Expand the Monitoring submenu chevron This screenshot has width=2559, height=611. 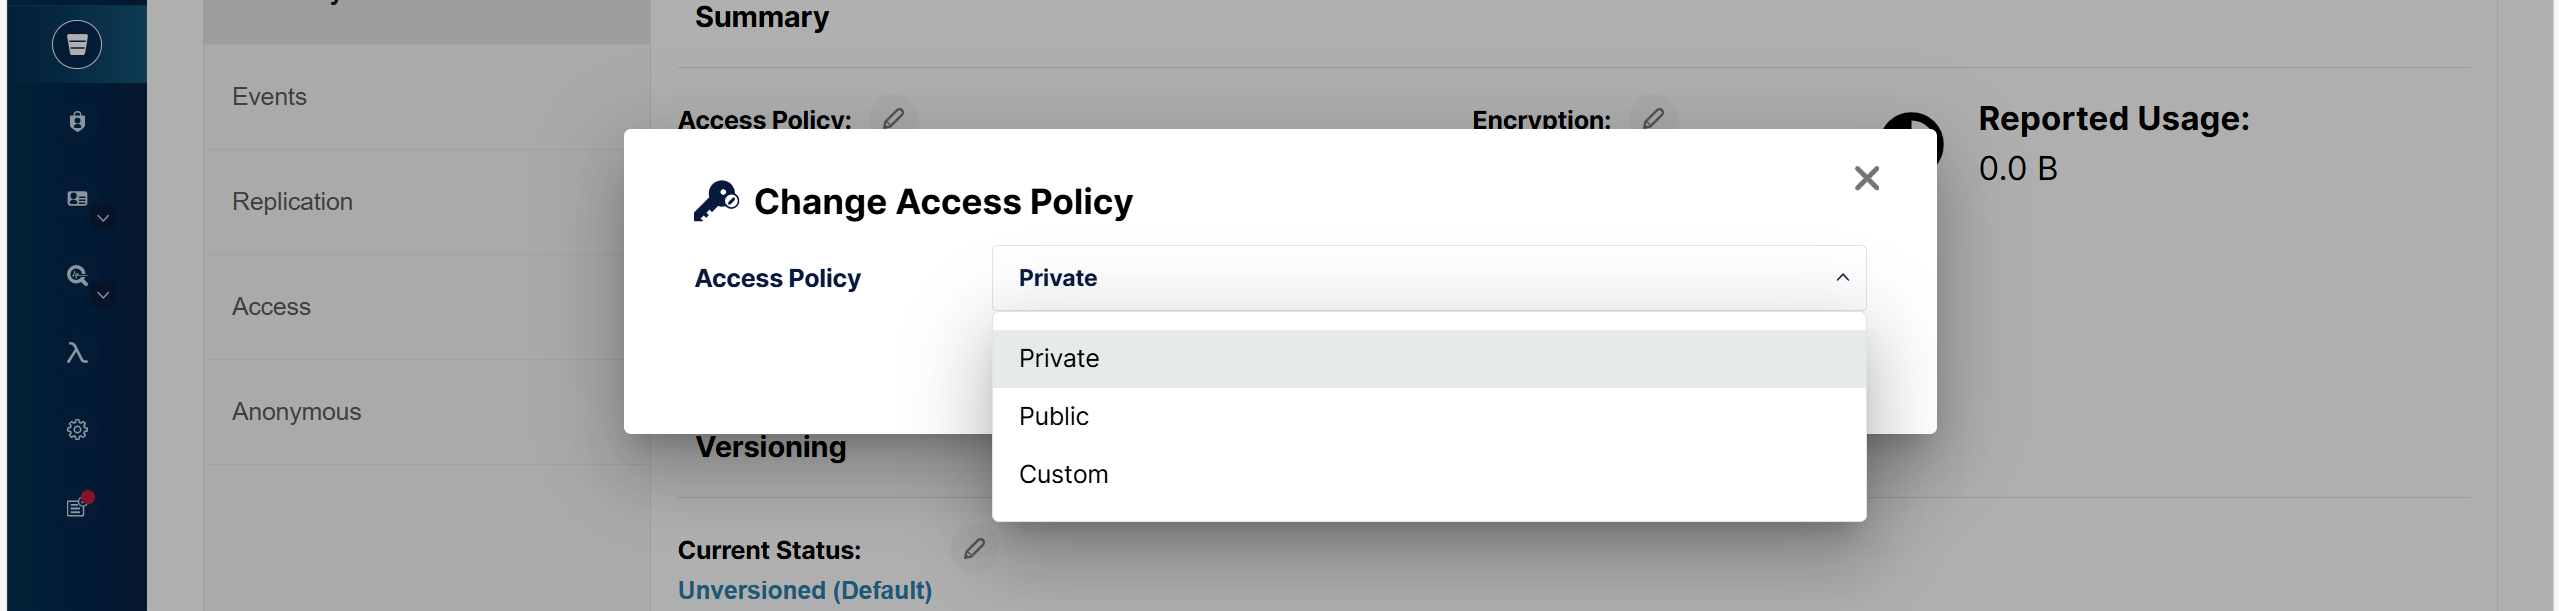pyautogui.click(x=103, y=295)
